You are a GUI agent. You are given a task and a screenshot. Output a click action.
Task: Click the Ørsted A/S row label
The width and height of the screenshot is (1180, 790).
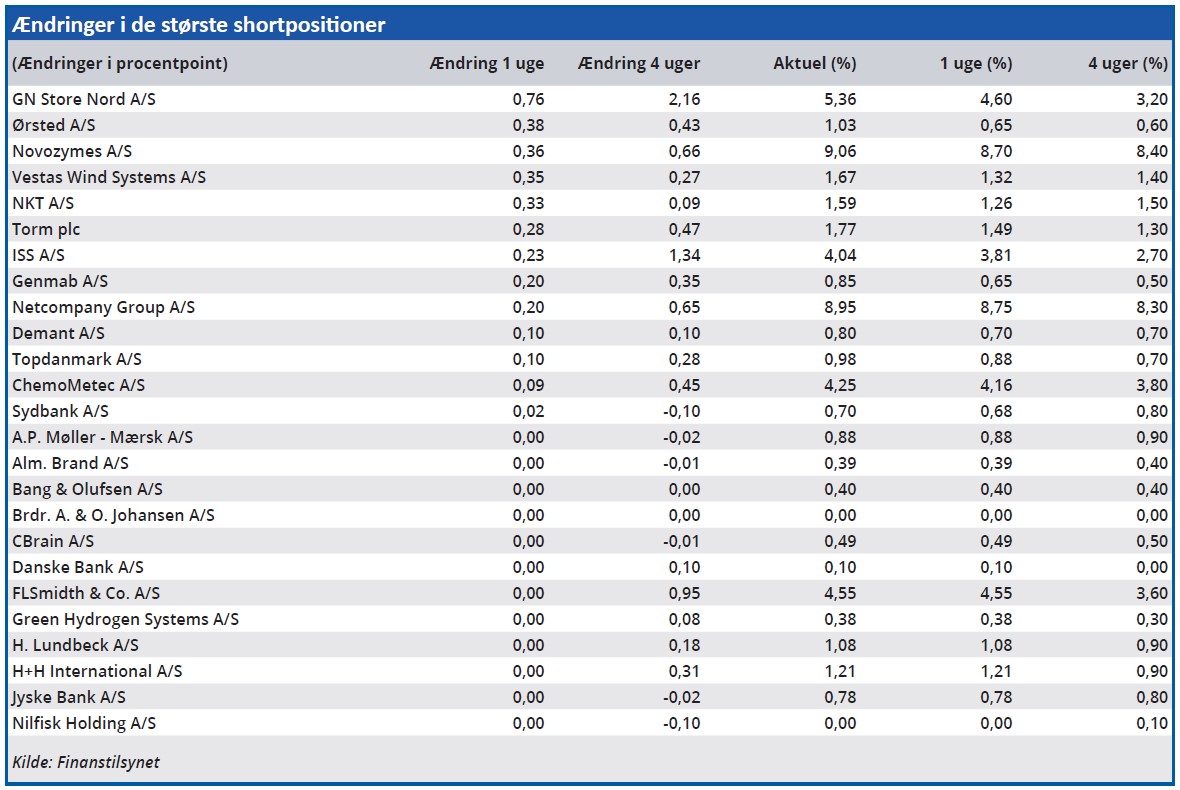[x=55, y=125]
